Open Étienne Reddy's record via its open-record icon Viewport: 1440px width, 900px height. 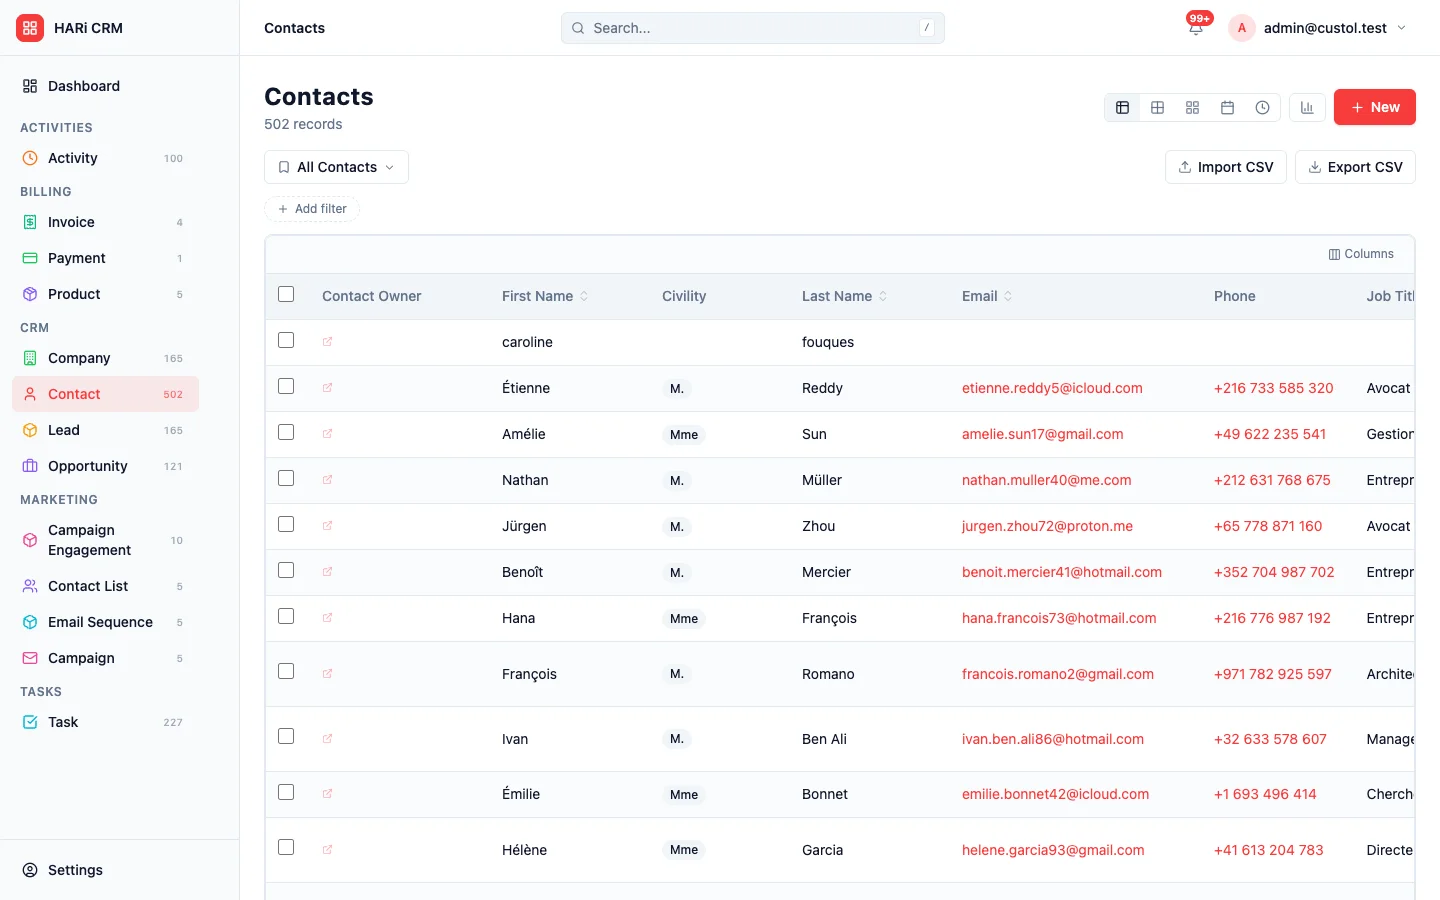326,388
